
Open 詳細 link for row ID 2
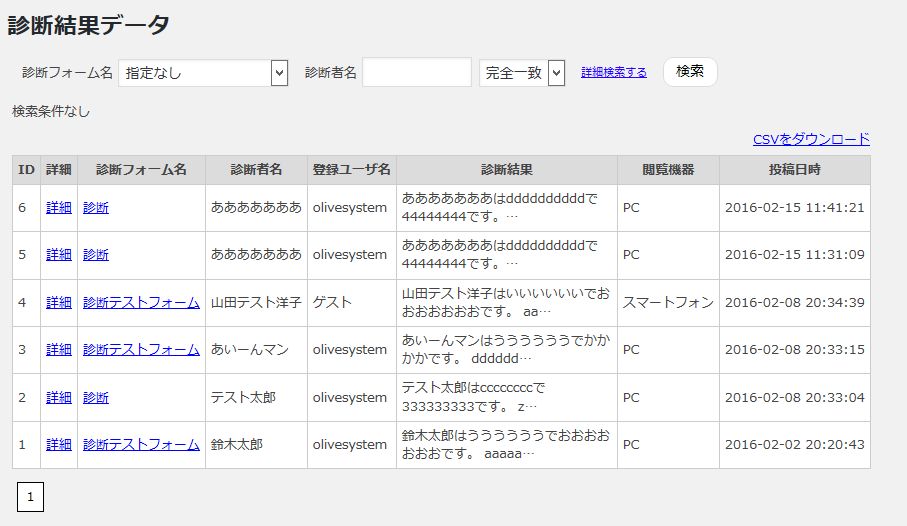(59, 397)
